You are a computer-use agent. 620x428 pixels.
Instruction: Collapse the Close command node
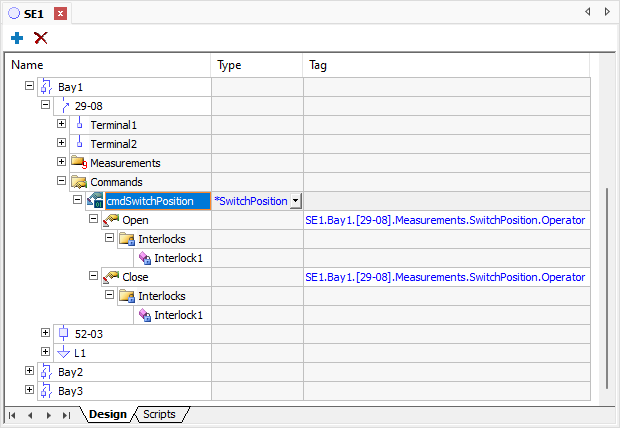93,275
